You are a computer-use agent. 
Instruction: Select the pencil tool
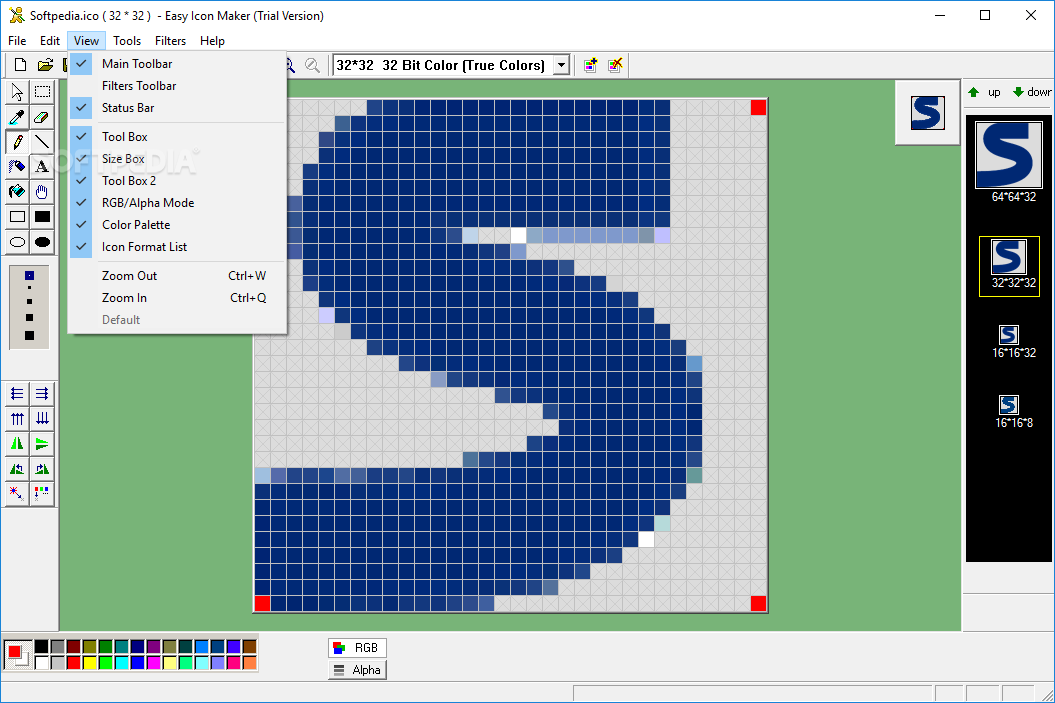point(17,142)
